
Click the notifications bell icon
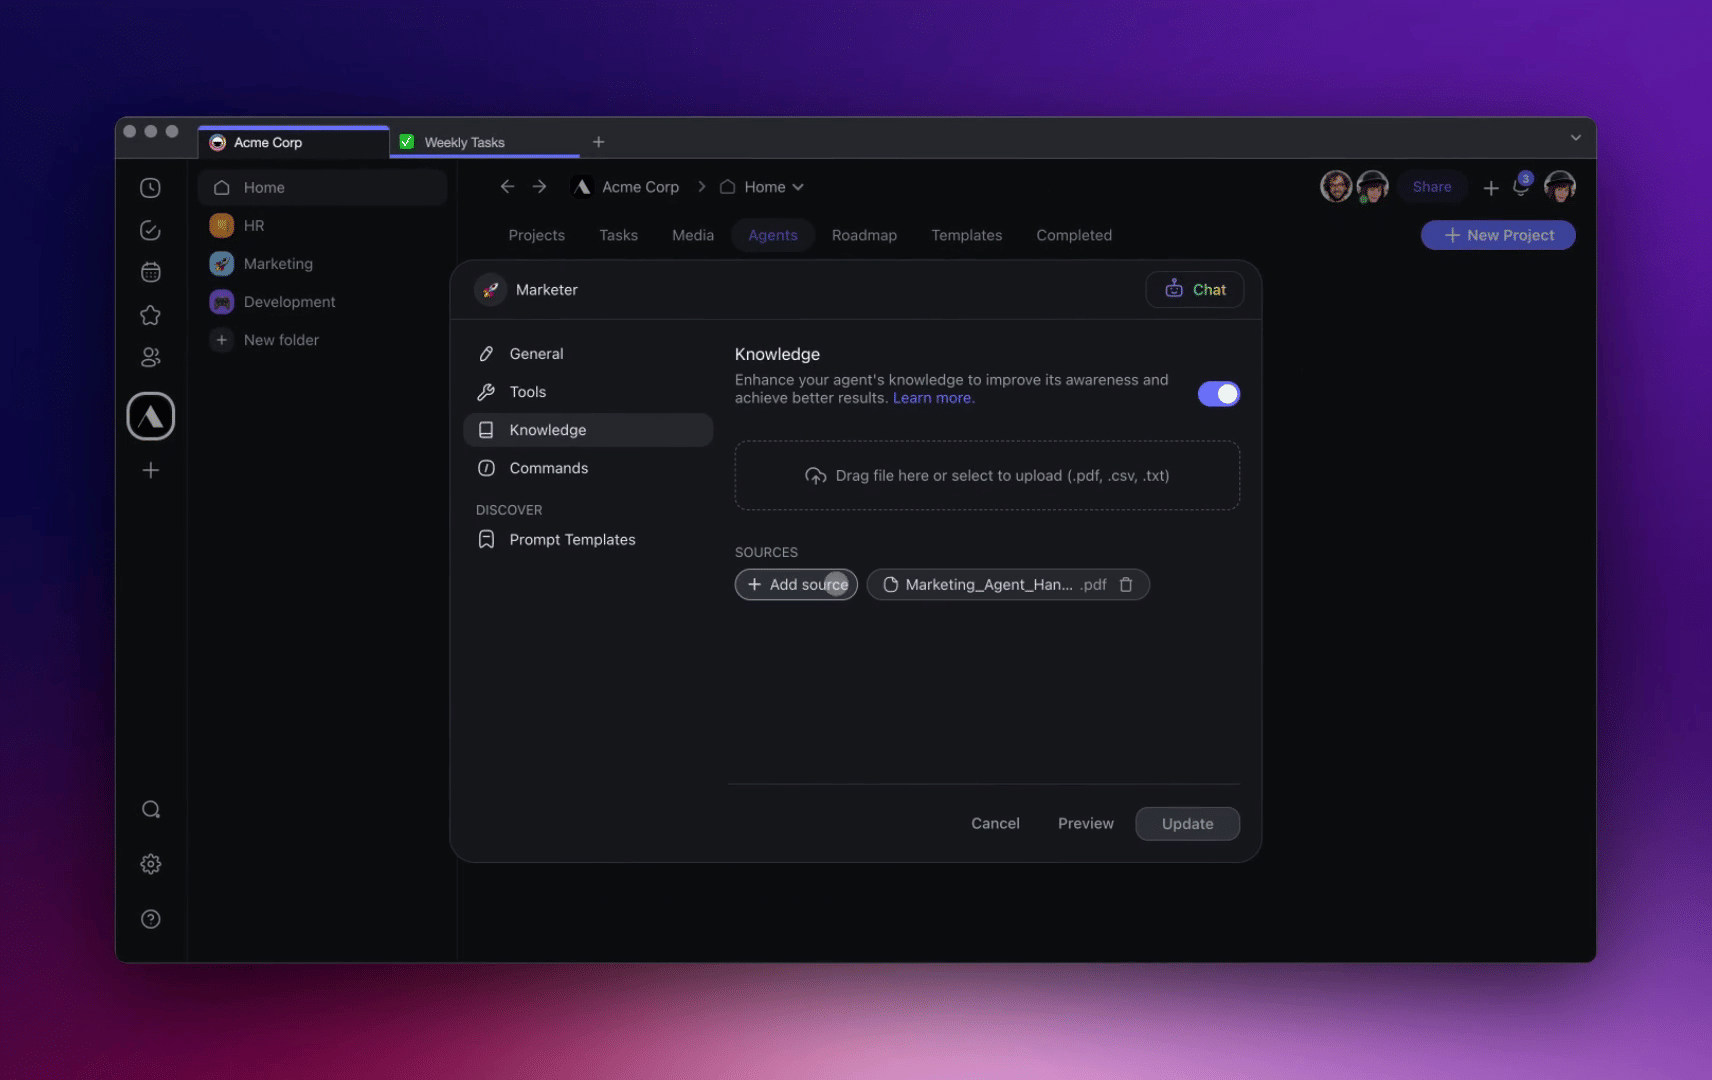click(x=1520, y=187)
